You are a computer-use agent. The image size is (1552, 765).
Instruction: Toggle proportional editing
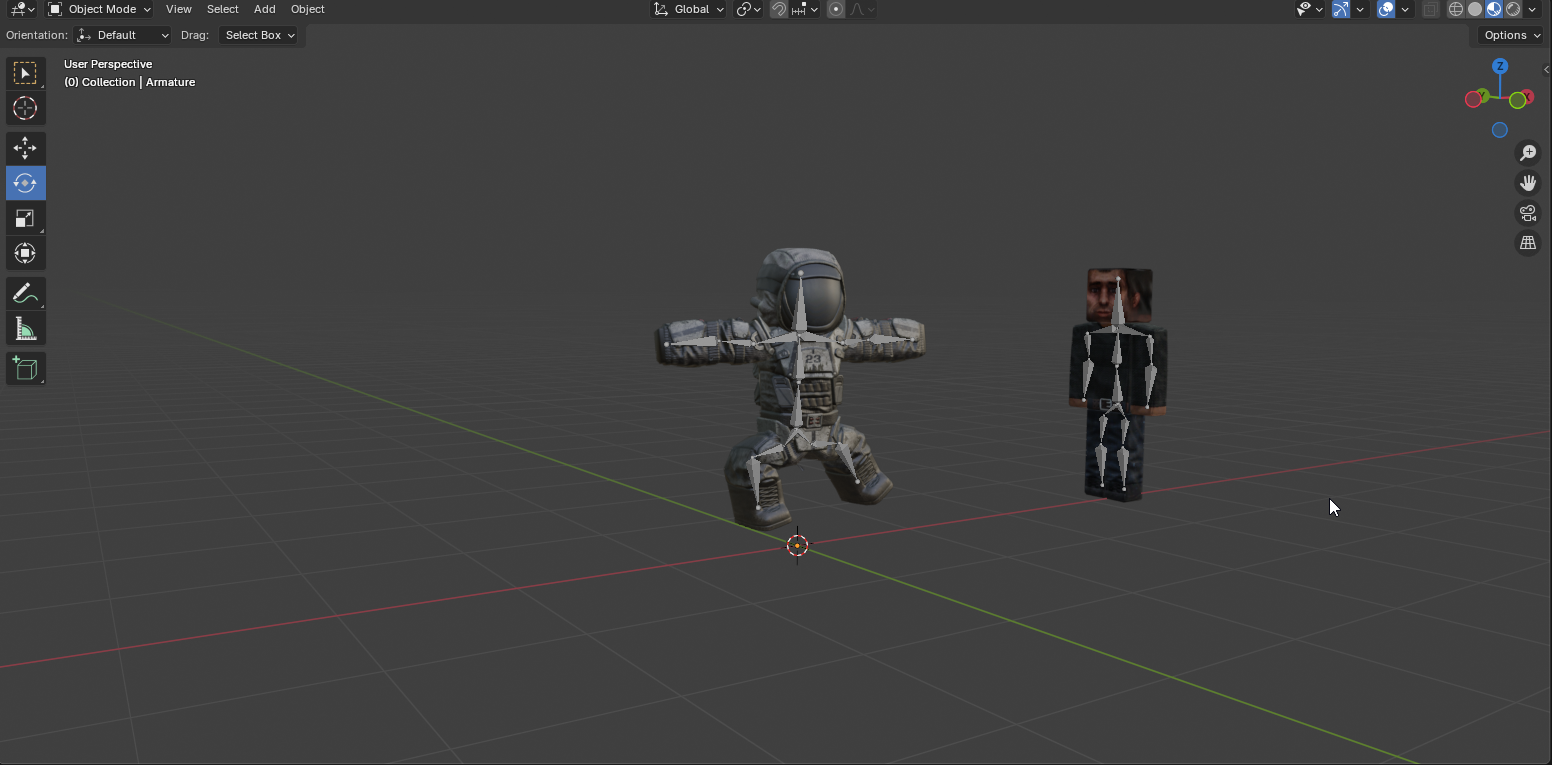coord(836,9)
